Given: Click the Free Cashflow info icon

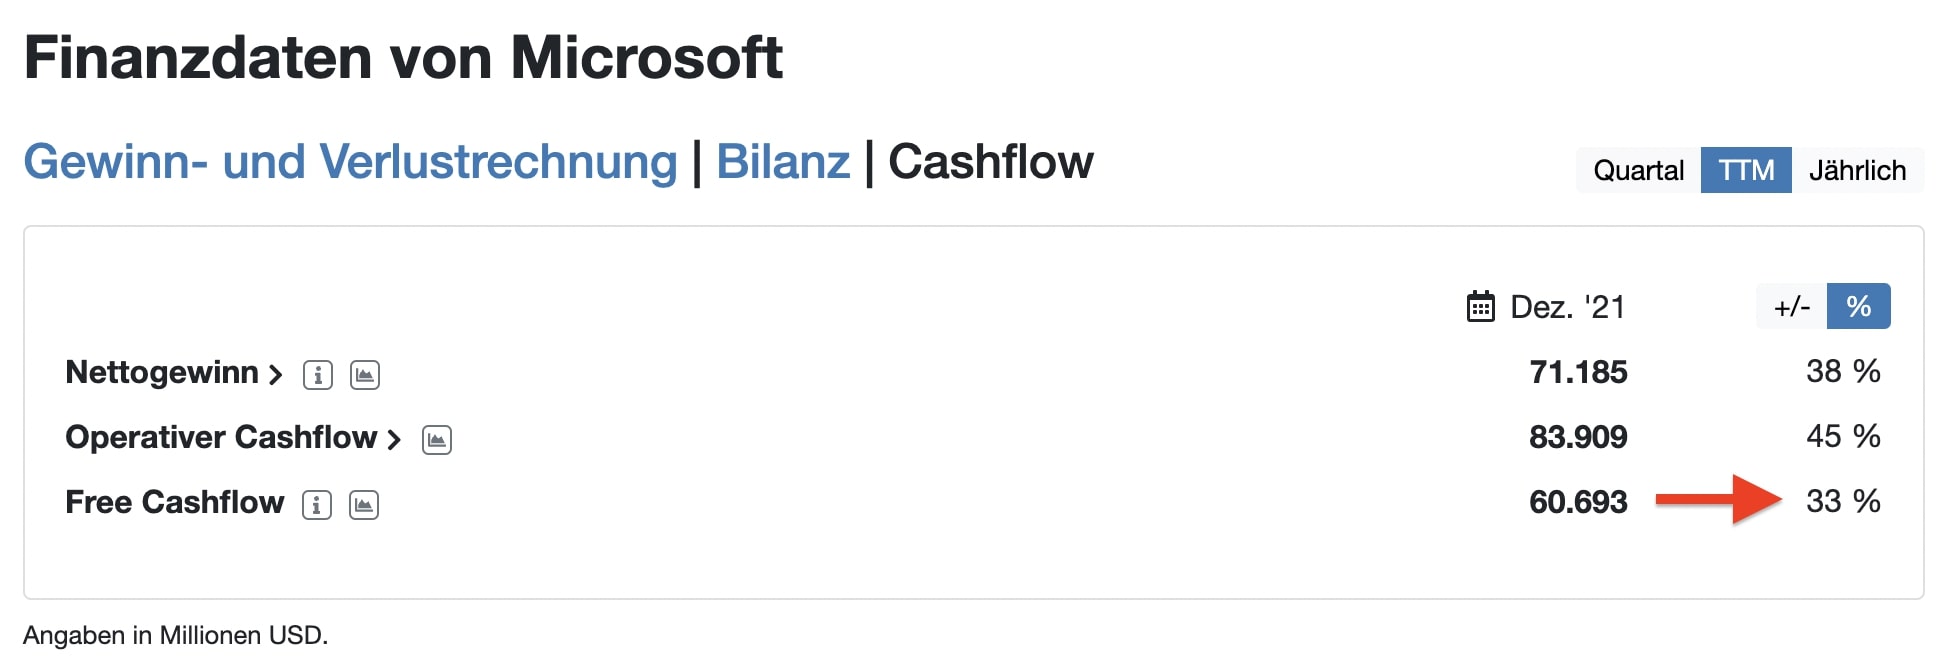Looking at the screenshot, I should click(x=316, y=505).
